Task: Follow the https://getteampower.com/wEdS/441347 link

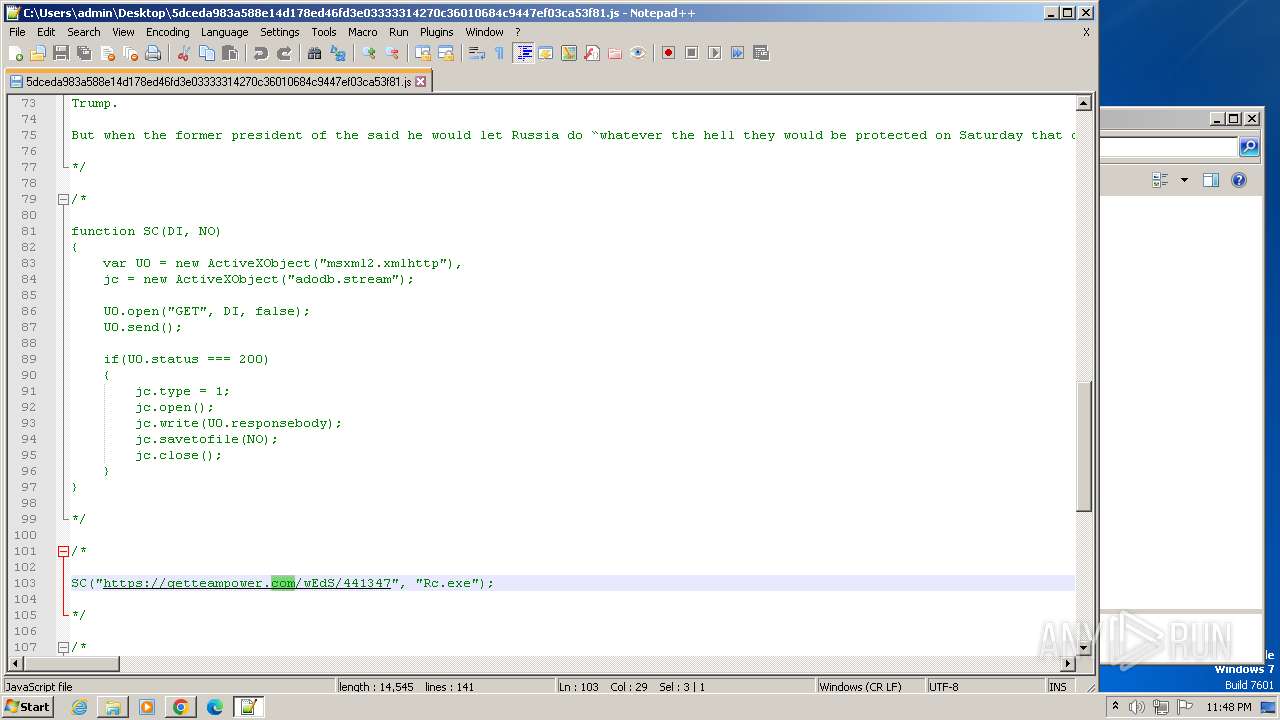Action: point(247,583)
